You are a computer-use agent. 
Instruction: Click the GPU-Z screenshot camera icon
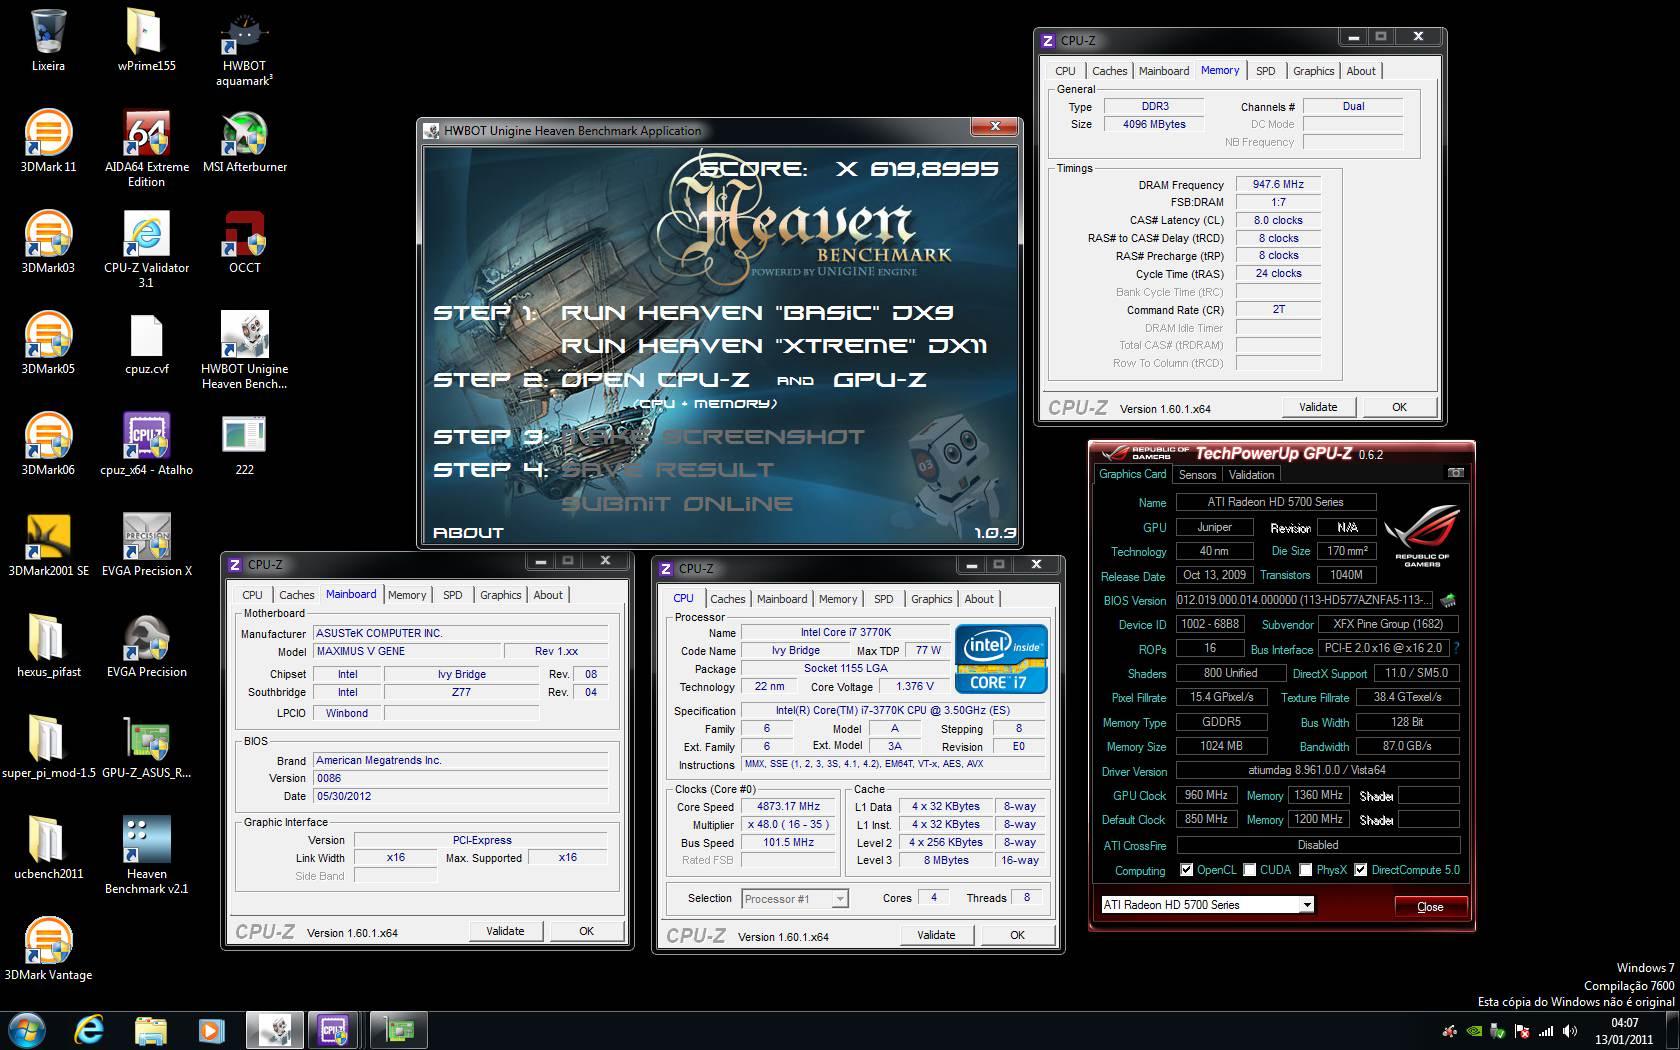(x=1456, y=472)
